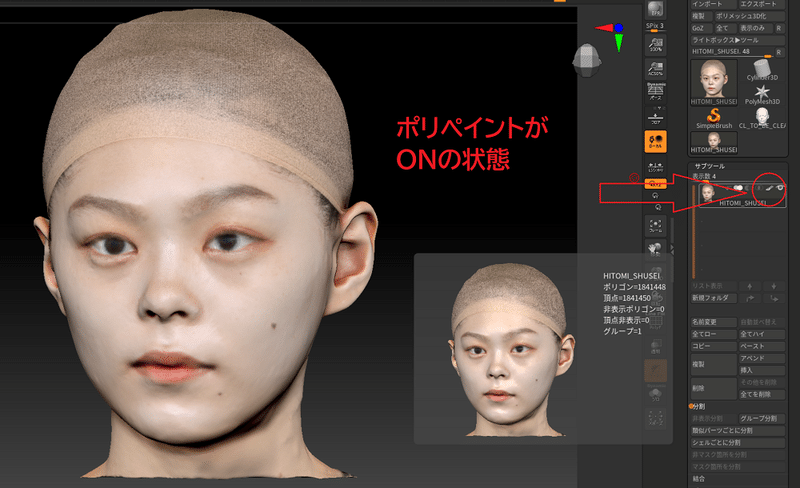Click 全てを削除 (Delete All) button
800x488 pixels.
(x=762, y=395)
